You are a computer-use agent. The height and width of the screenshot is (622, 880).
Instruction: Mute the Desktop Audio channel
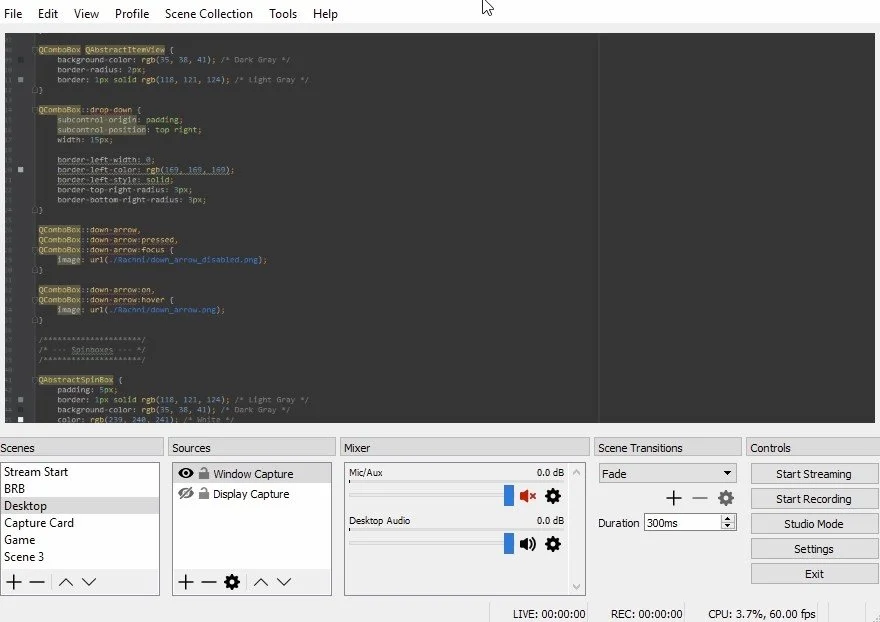coord(528,544)
